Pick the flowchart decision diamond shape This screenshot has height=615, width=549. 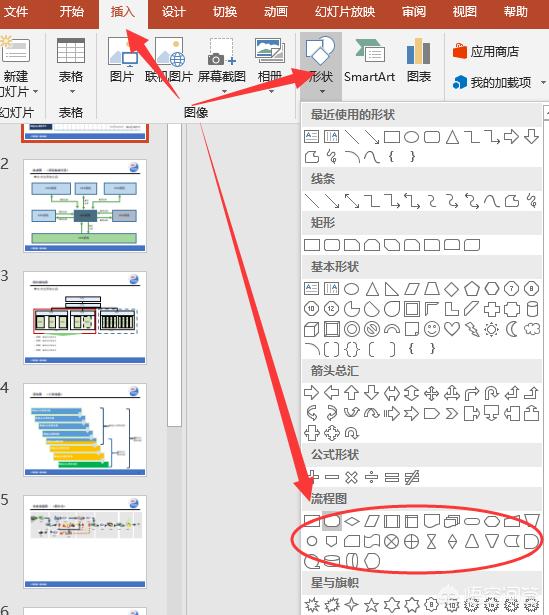coord(352,521)
